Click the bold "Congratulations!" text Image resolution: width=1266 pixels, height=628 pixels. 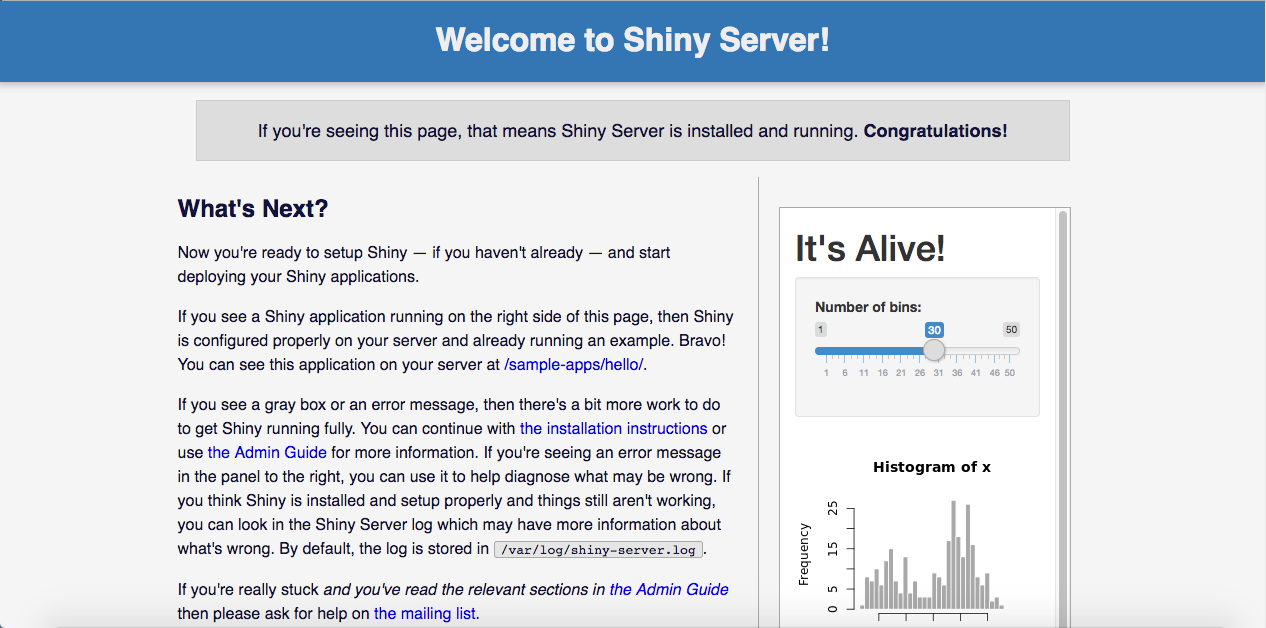(x=936, y=131)
